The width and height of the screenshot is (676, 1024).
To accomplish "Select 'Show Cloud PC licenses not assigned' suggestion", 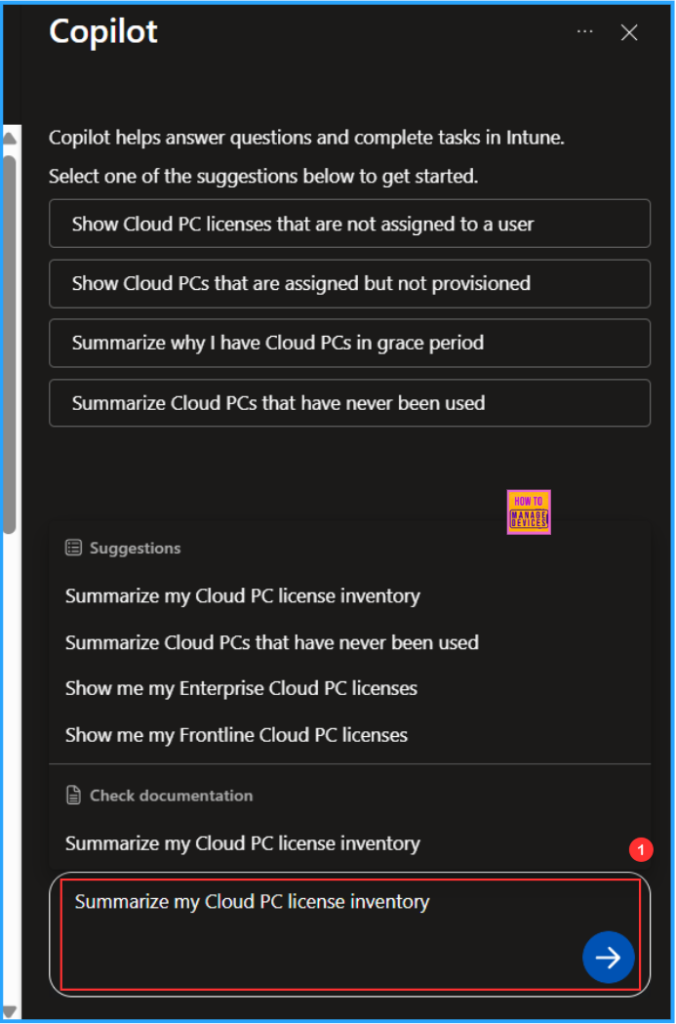I will click(x=349, y=224).
